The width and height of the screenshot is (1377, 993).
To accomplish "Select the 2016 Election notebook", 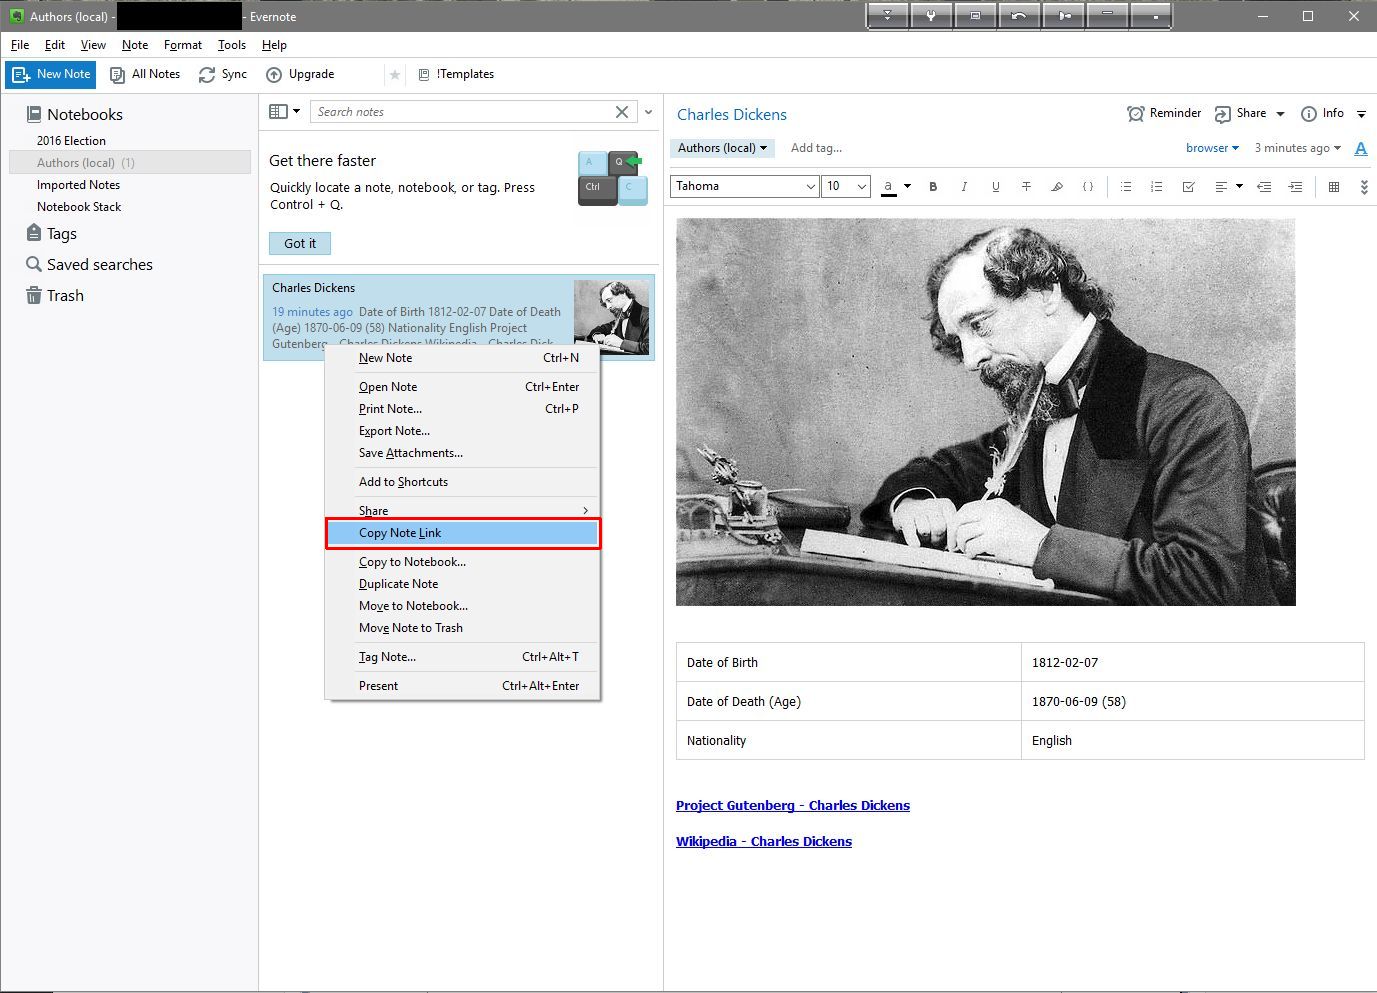I will coord(71,141).
